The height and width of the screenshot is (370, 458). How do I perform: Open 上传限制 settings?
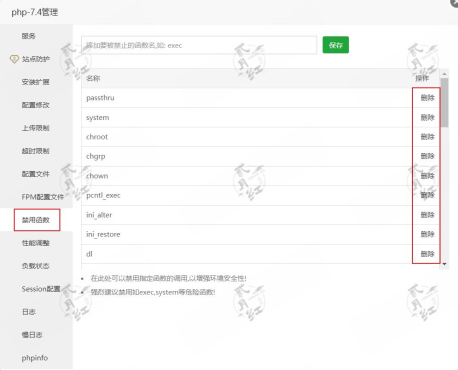(35, 128)
